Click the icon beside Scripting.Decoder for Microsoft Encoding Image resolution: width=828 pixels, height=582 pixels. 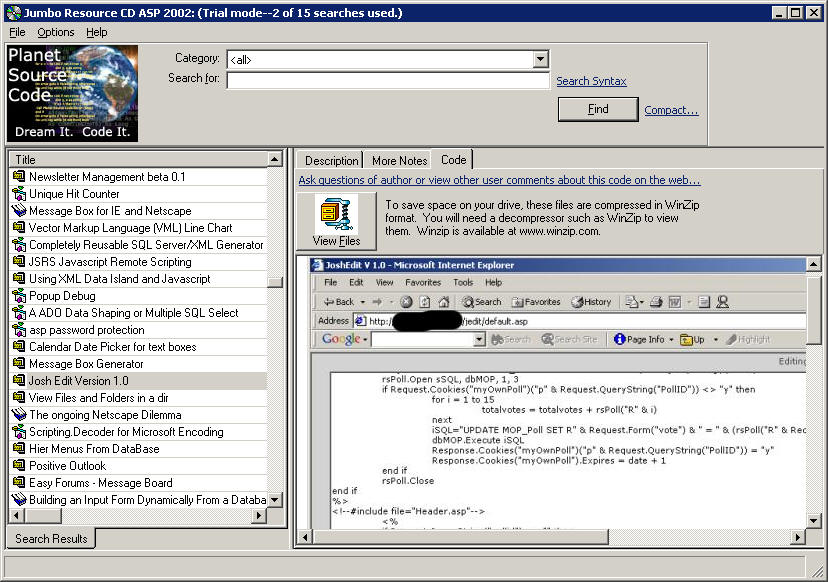pyautogui.click(x=19, y=431)
